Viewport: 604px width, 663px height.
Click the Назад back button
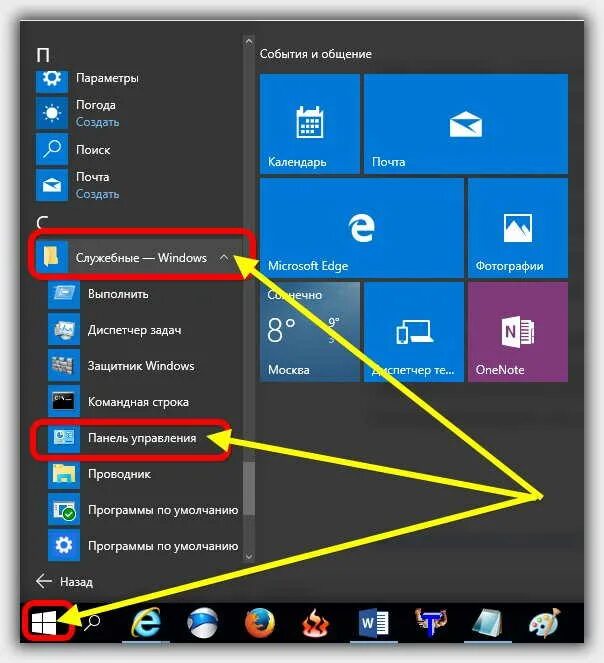pos(64,581)
